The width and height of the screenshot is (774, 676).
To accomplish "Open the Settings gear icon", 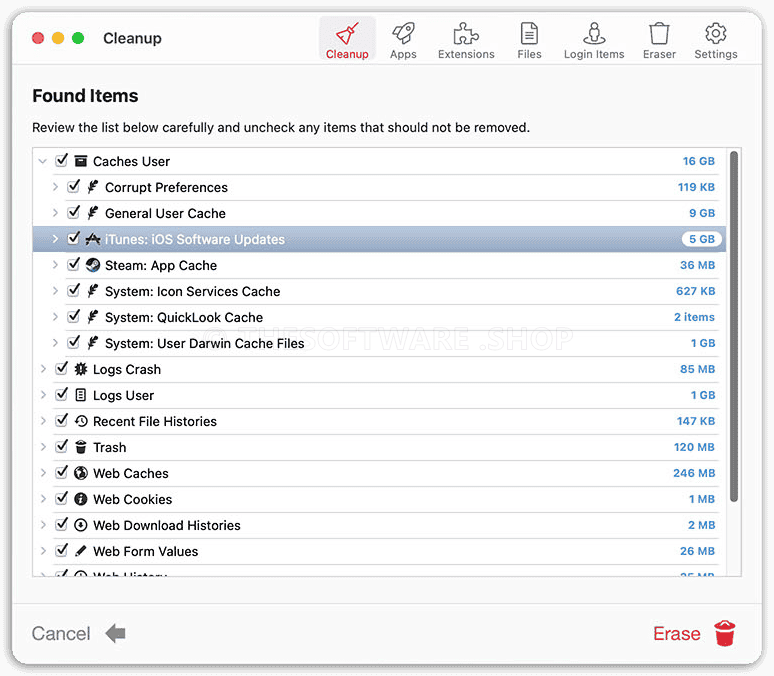I will click(x=716, y=34).
